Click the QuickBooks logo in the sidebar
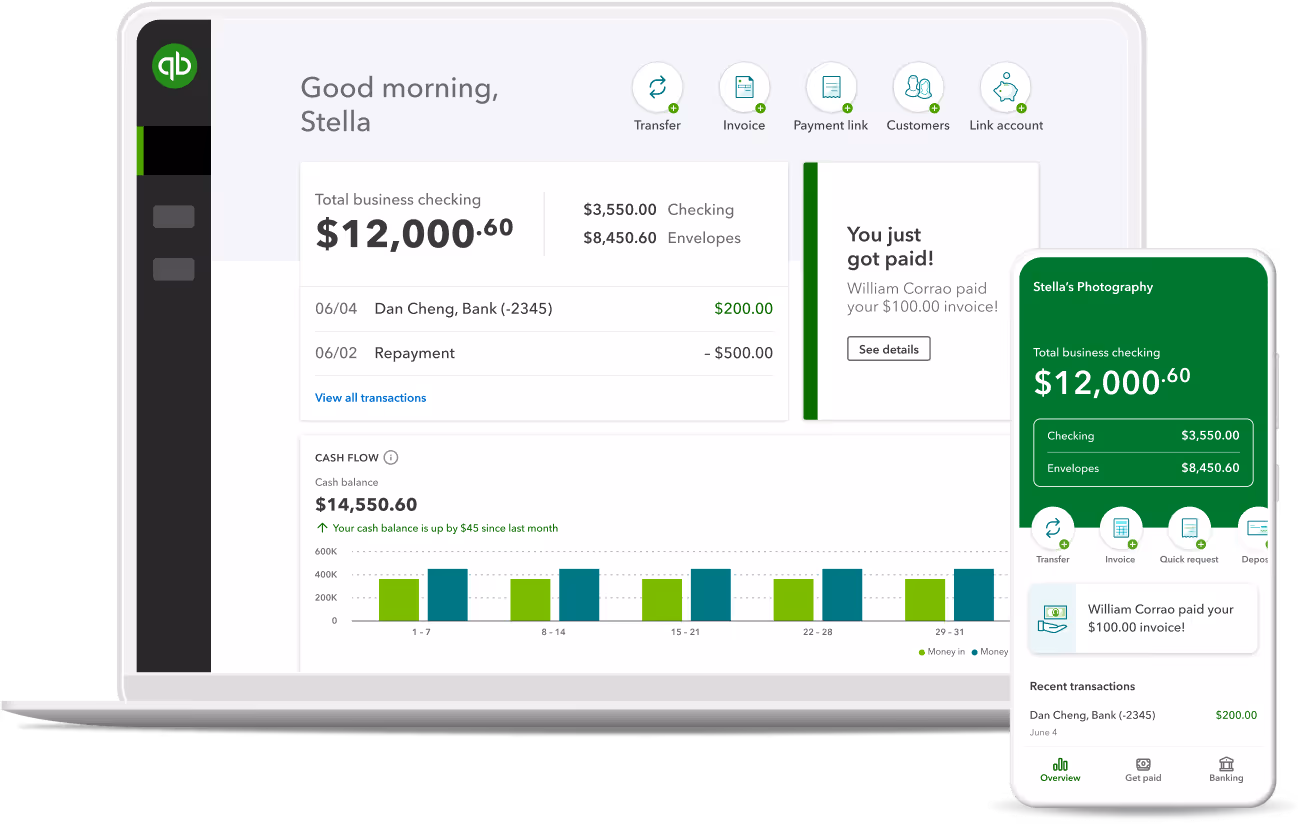 [174, 64]
